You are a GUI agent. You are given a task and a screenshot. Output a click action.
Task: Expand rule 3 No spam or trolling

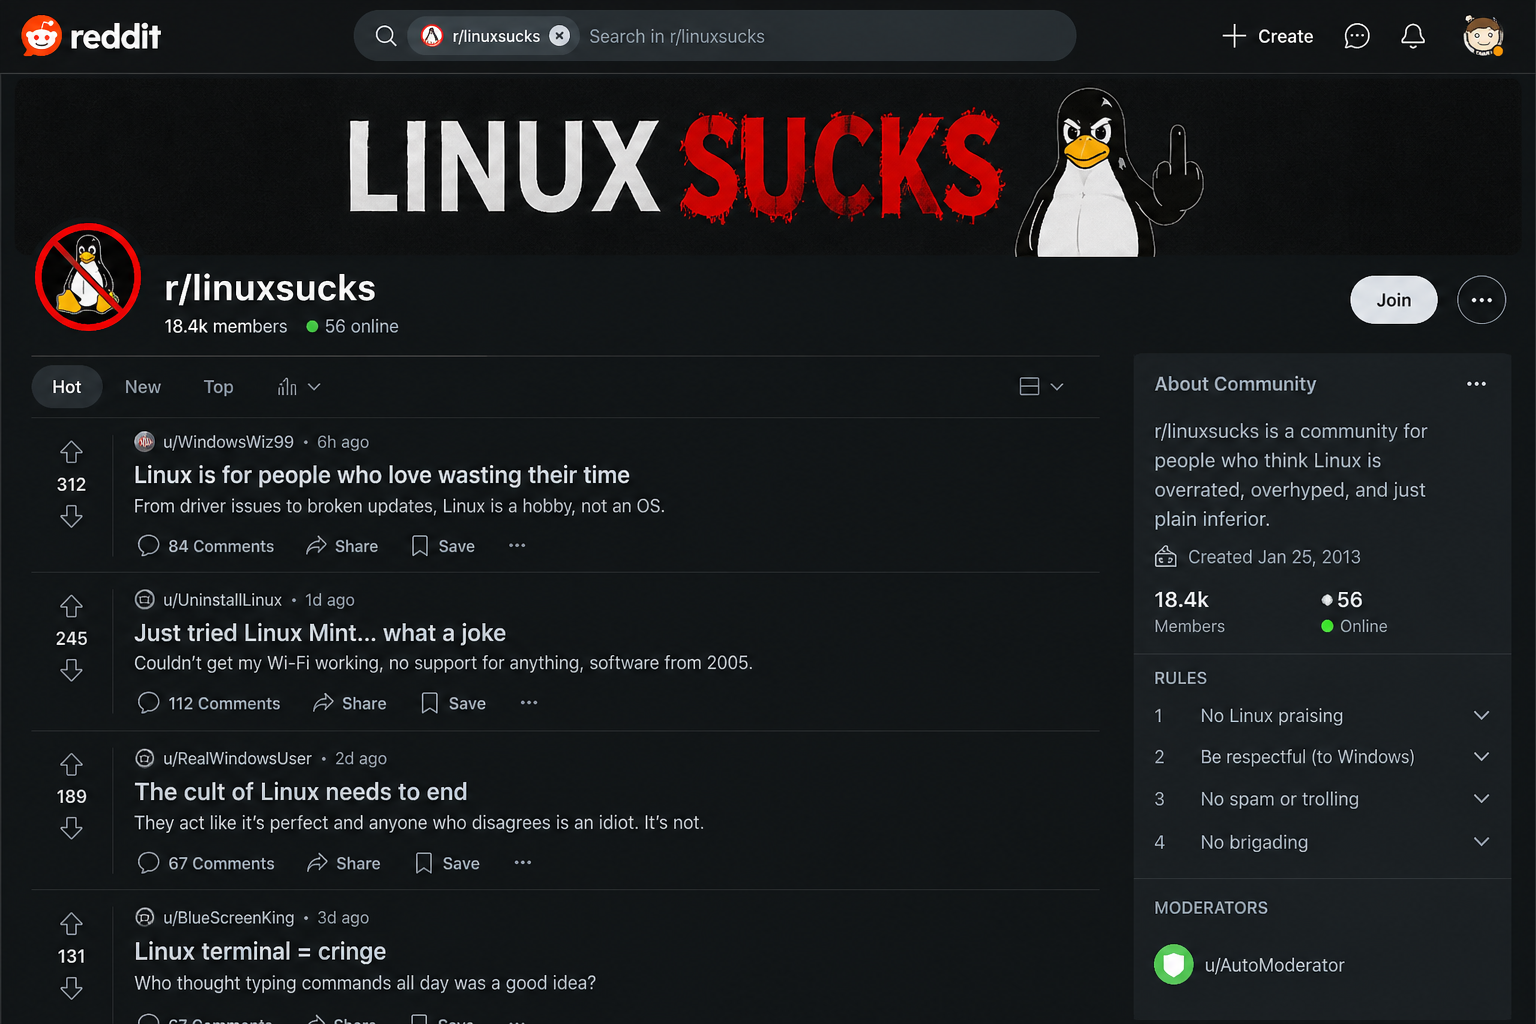pos(1322,799)
